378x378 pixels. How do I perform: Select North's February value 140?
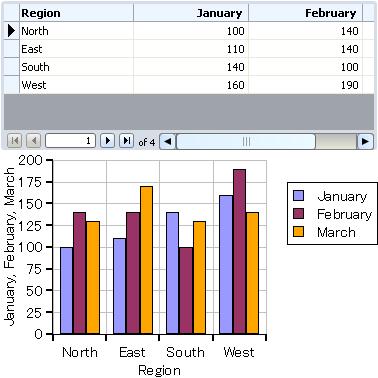[305, 31]
